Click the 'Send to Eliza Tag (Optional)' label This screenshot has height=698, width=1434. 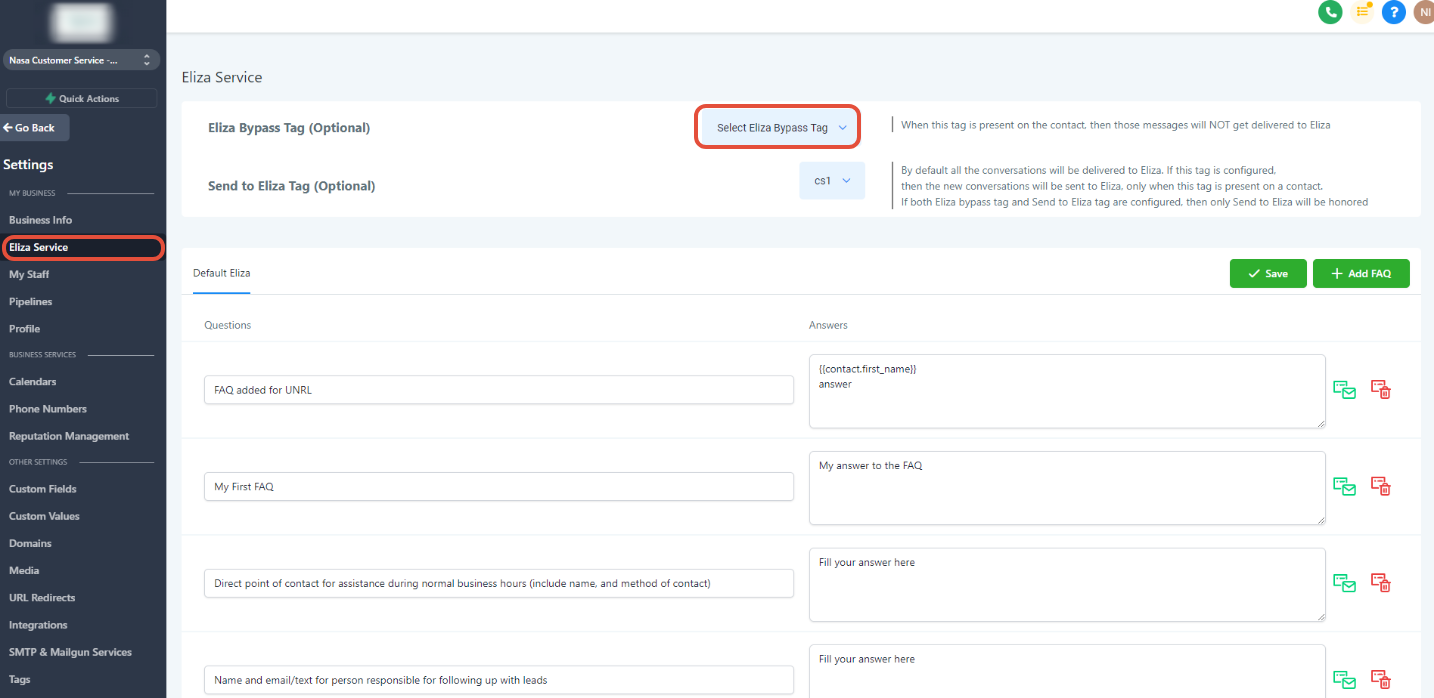point(292,186)
